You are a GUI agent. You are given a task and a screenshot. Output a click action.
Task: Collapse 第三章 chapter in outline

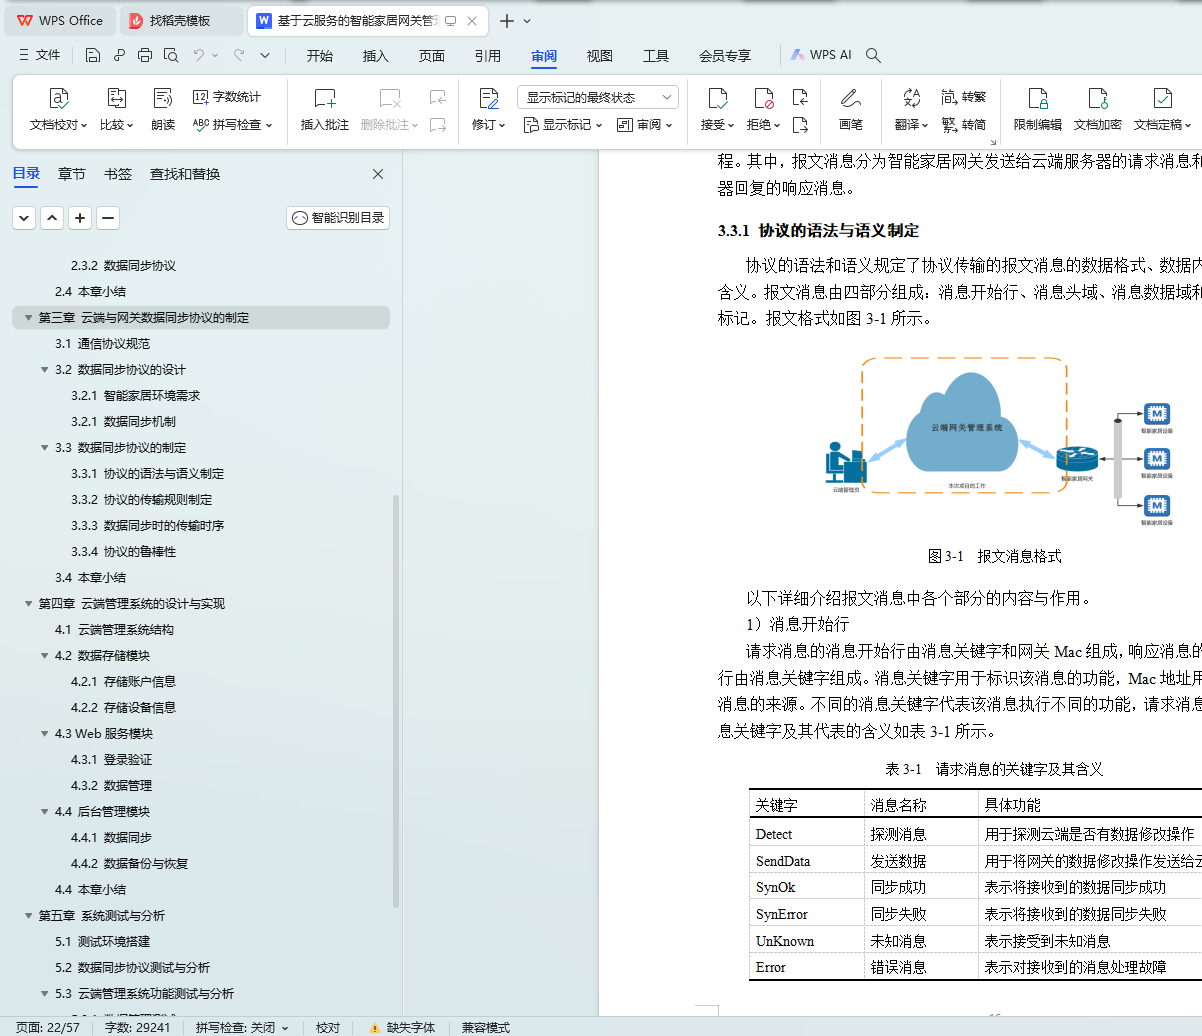pos(28,318)
